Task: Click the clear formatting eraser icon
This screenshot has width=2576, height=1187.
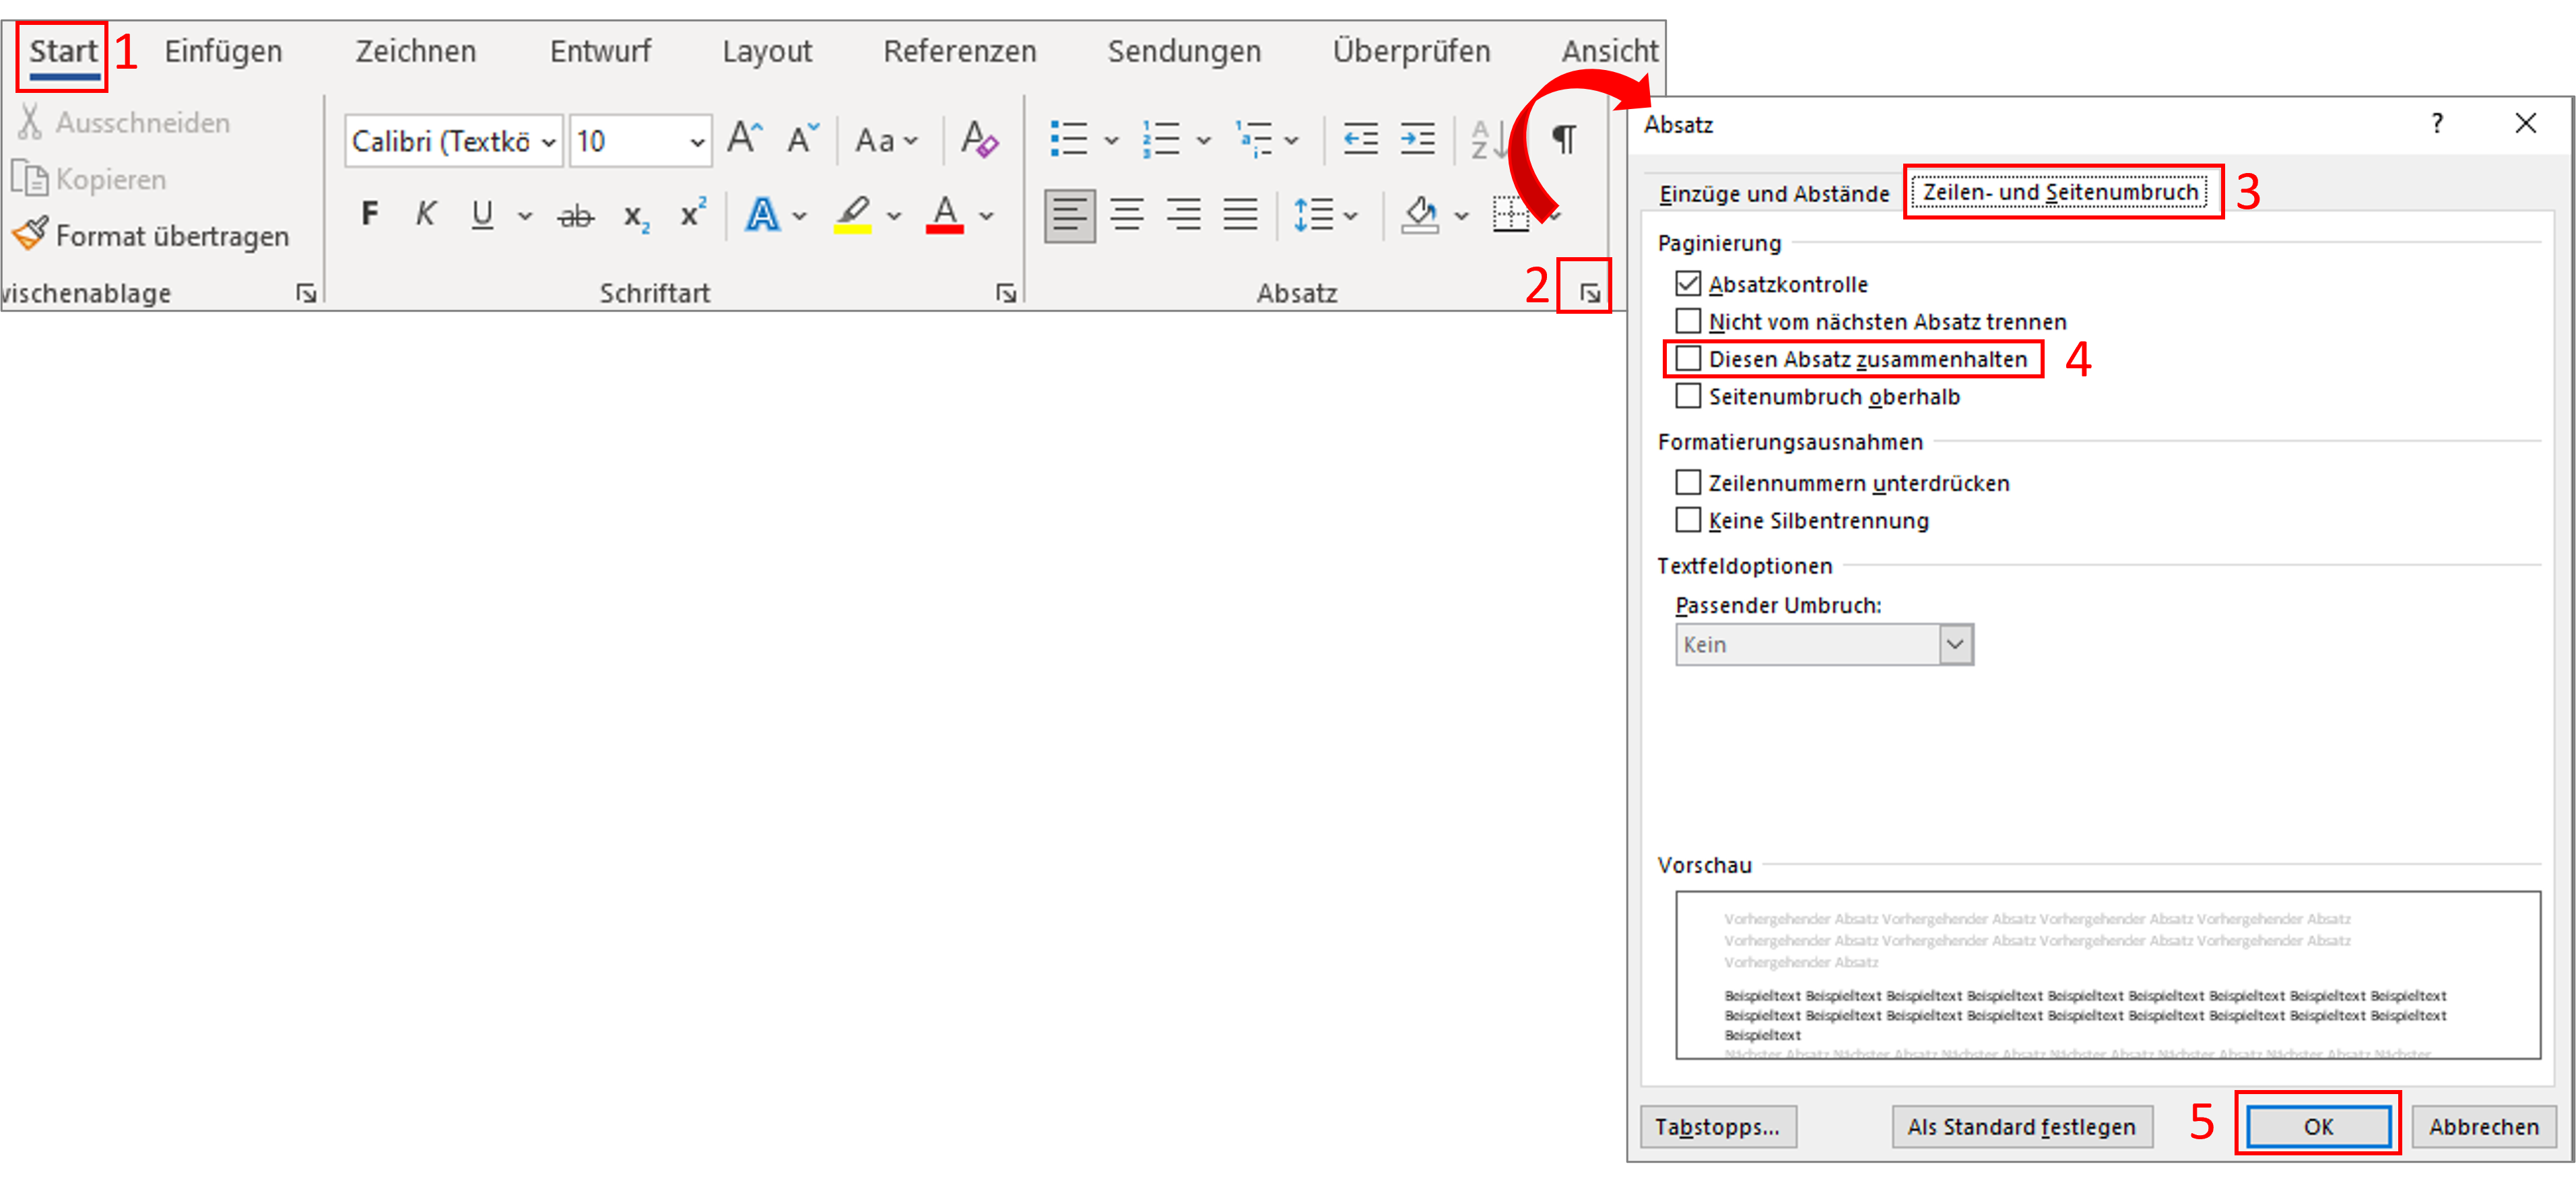Action: pos(979,139)
